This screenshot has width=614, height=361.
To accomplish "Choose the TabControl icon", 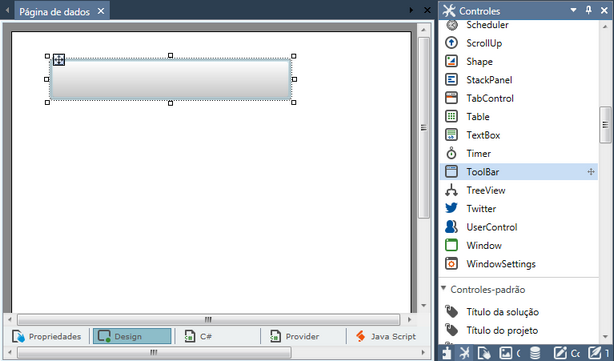I will (x=451, y=98).
